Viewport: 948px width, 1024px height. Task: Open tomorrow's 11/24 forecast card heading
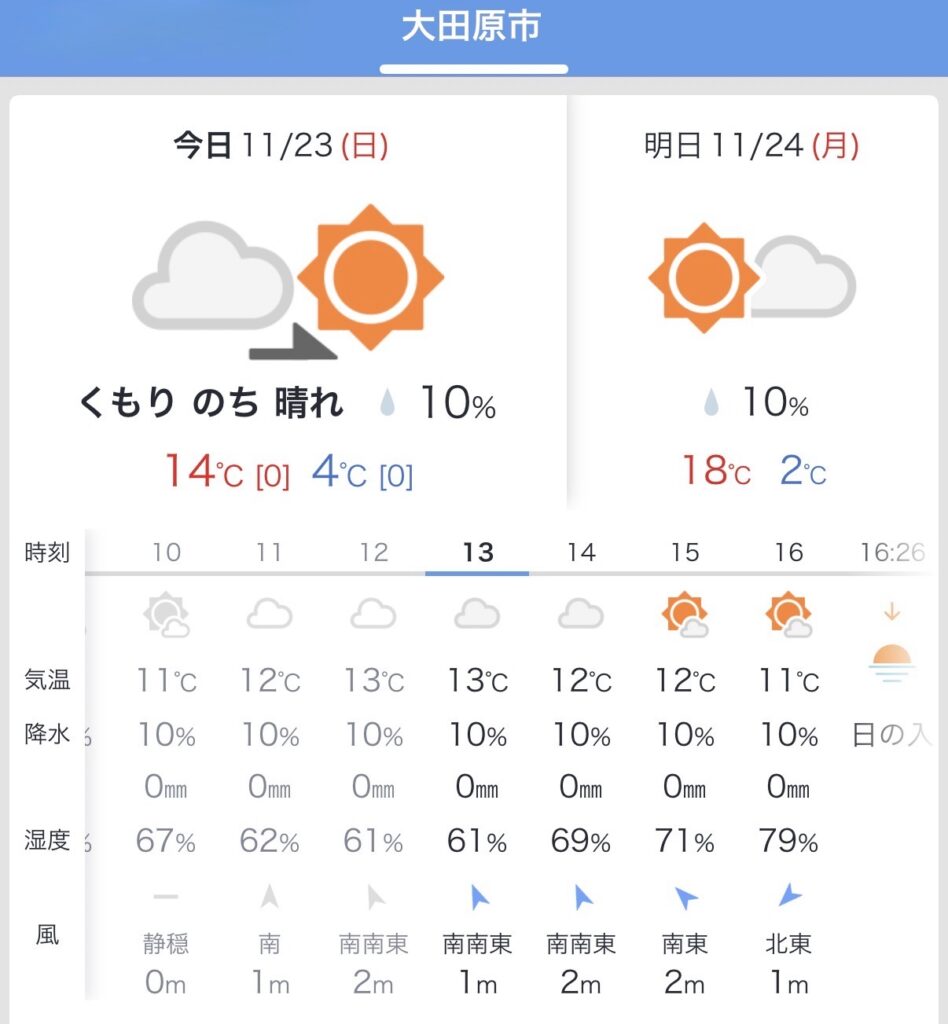(752, 147)
